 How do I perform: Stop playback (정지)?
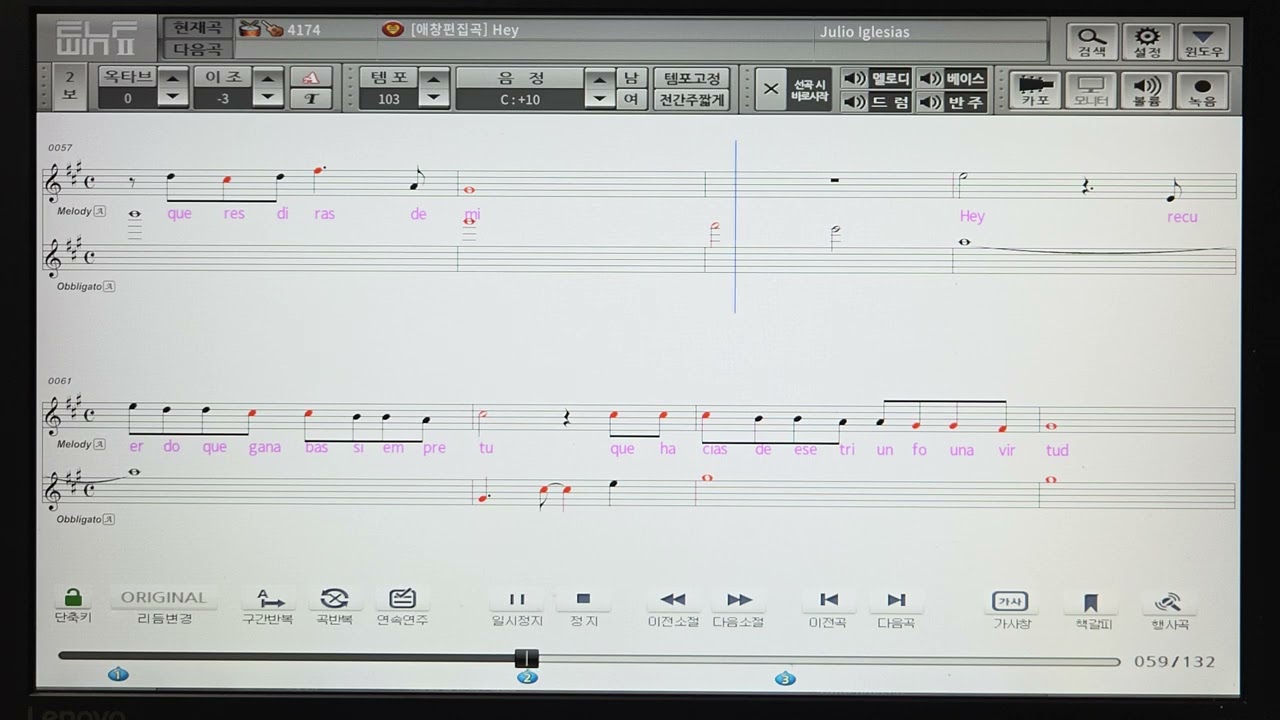coord(584,607)
